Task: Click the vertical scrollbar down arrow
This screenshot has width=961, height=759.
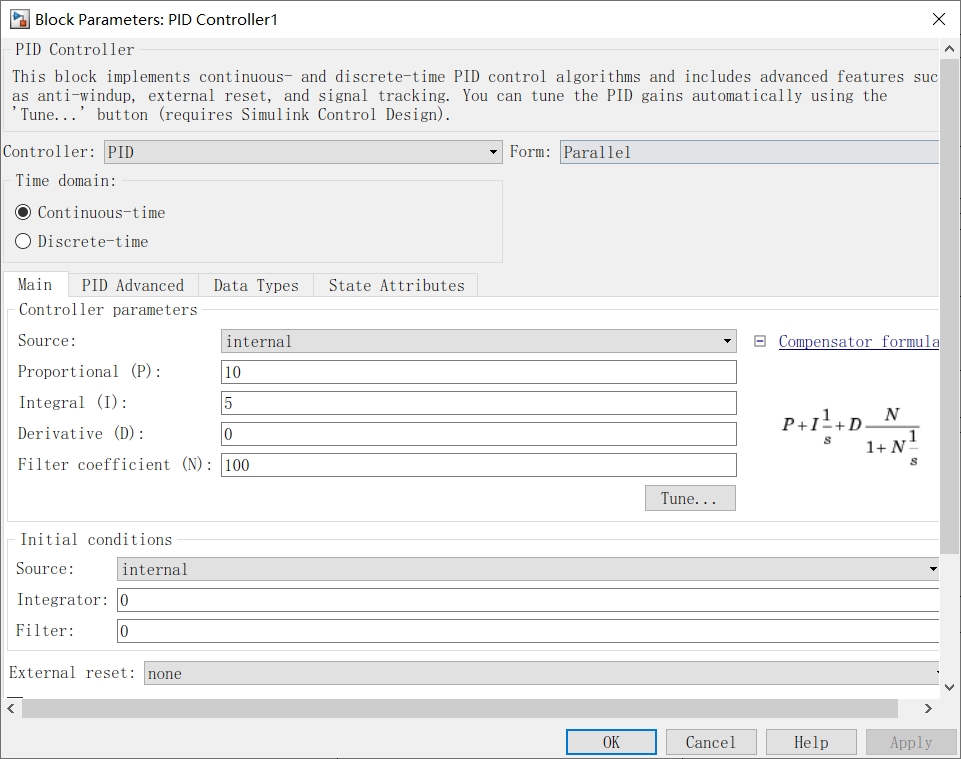Action: [949, 687]
